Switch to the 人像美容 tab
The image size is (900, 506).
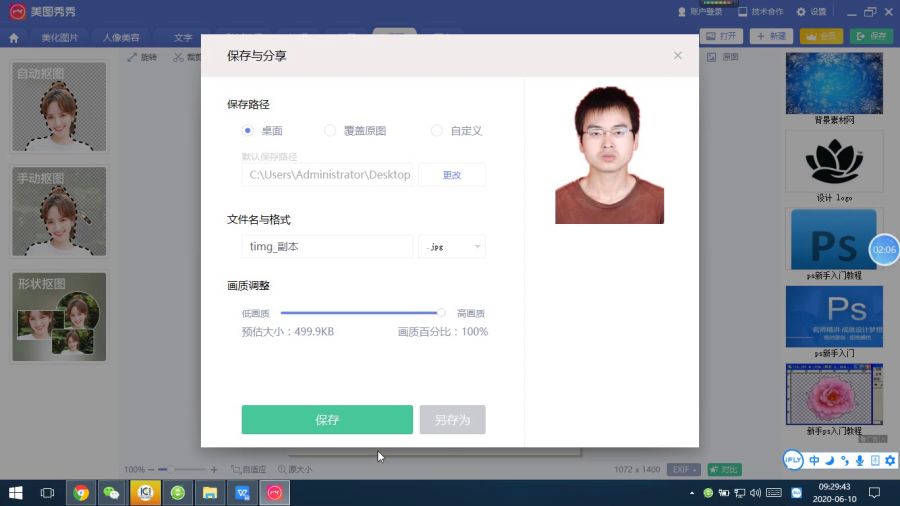coord(121,38)
